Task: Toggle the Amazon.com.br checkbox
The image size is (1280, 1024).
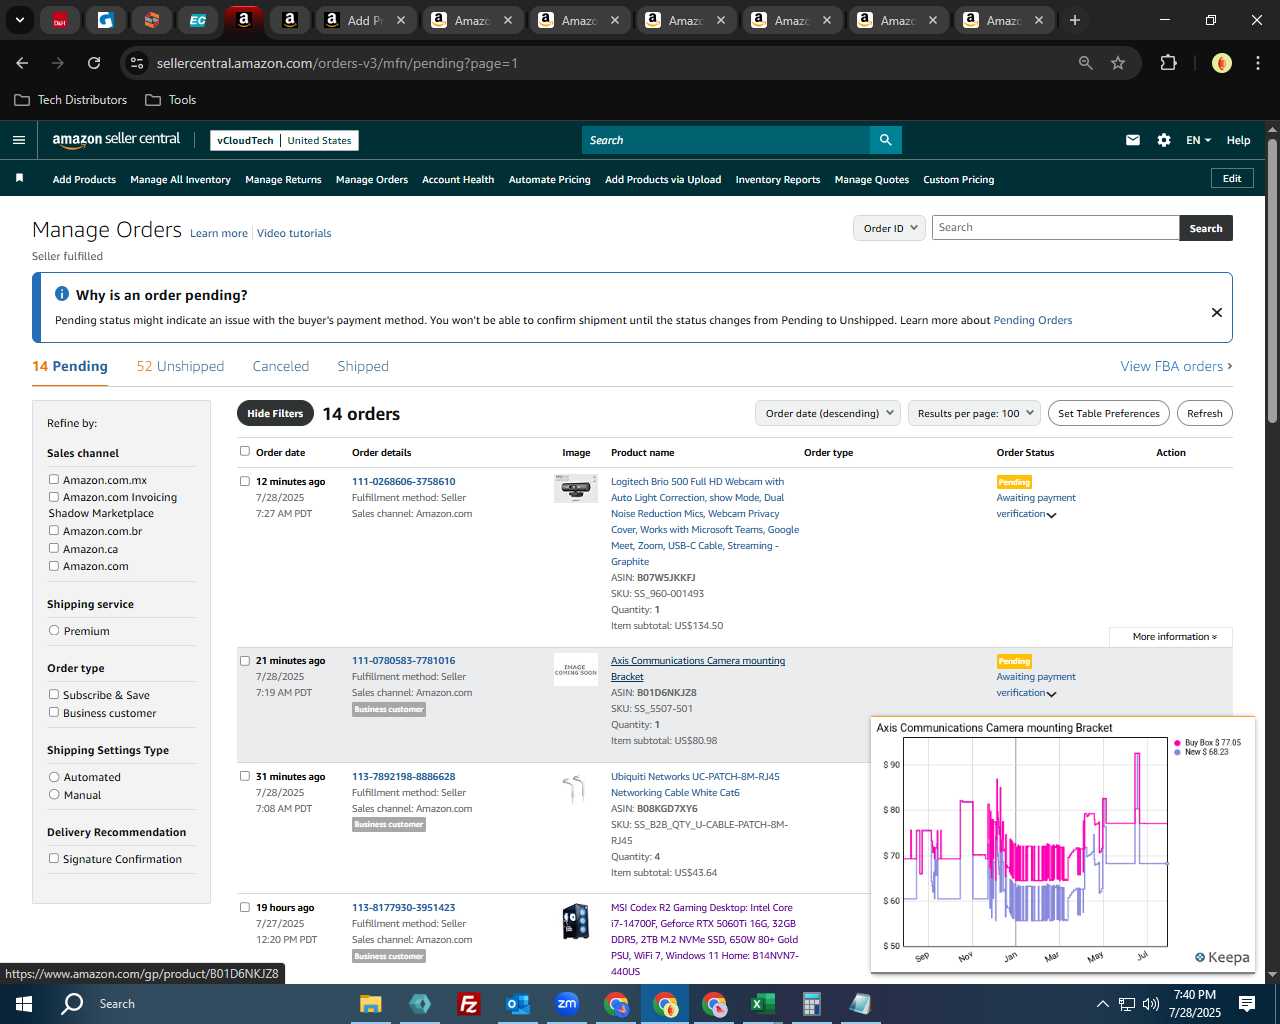Action: [x=54, y=531]
